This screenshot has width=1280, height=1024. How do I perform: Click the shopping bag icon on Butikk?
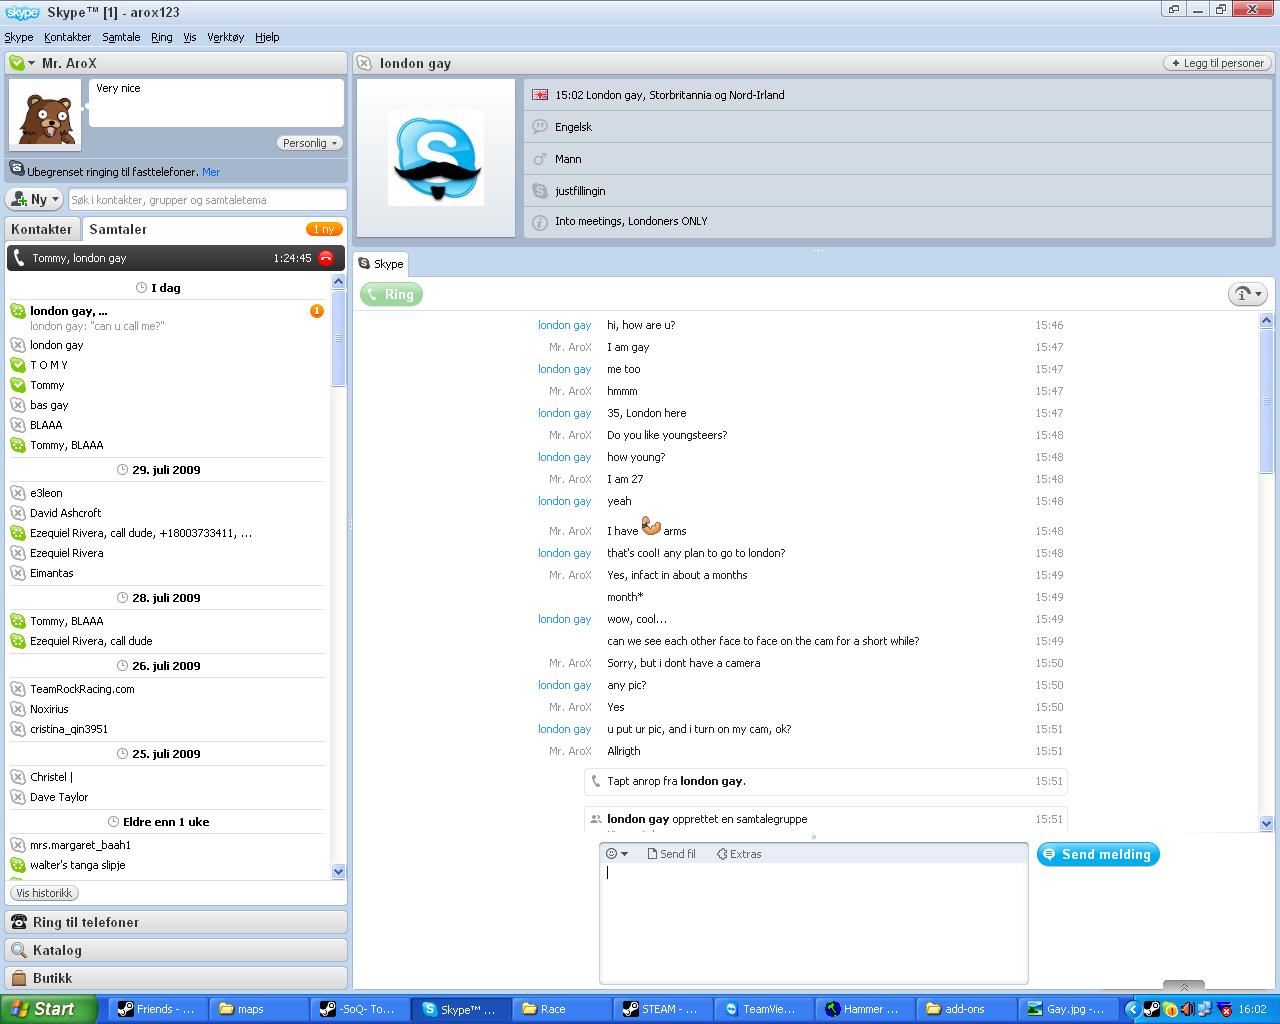[19, 978]
